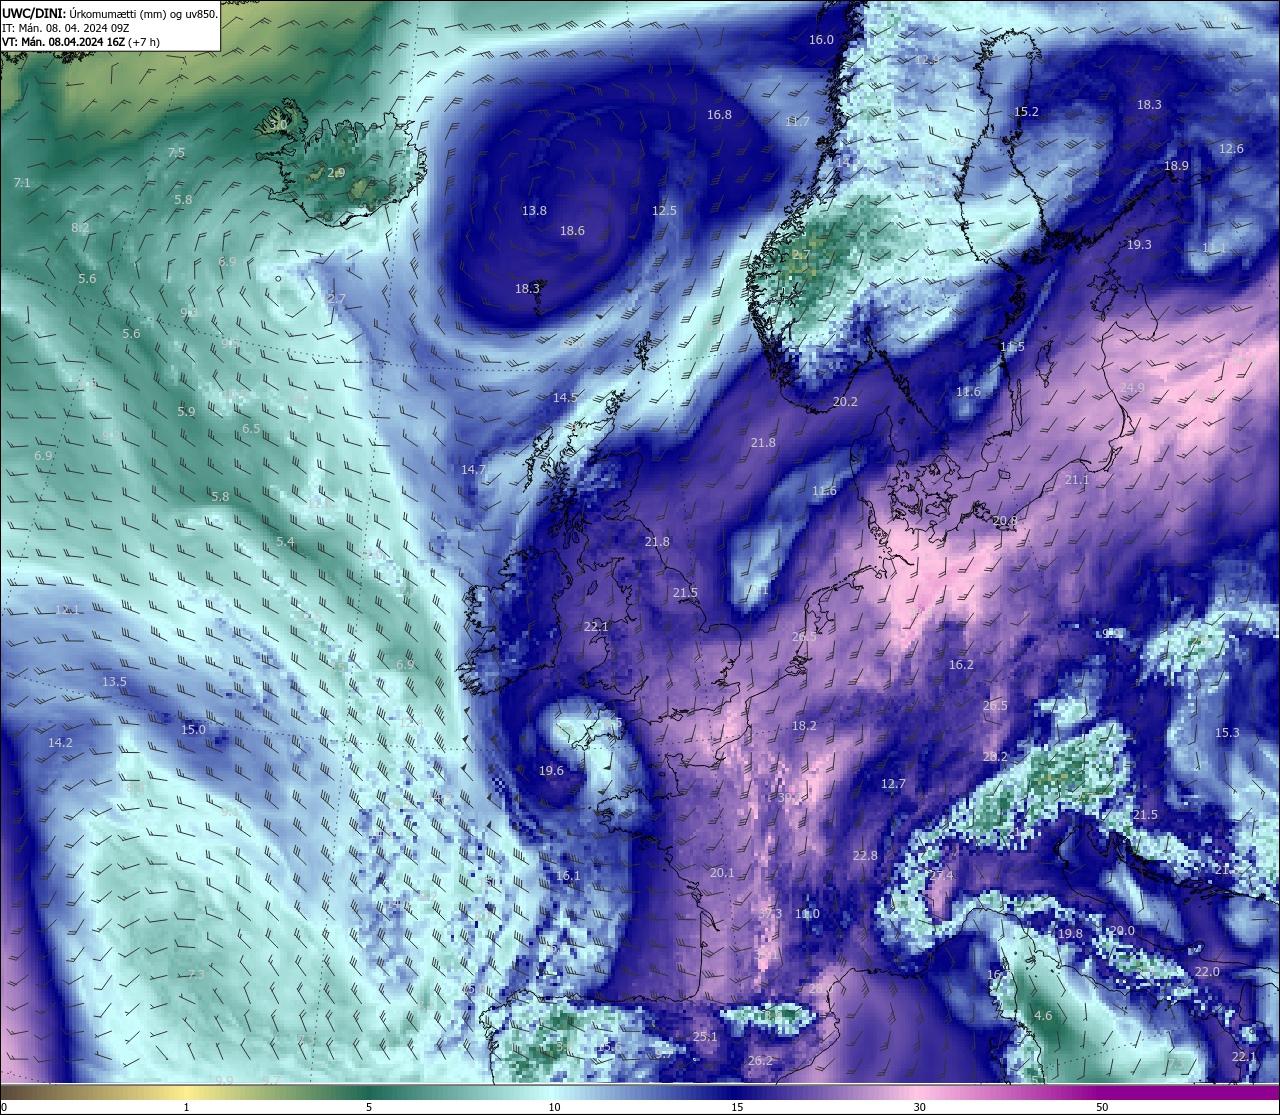The width and height of the screenshot is (1280, 1115).
Task: Click the 15.2 value on the map
Action: click(1027, 112)
